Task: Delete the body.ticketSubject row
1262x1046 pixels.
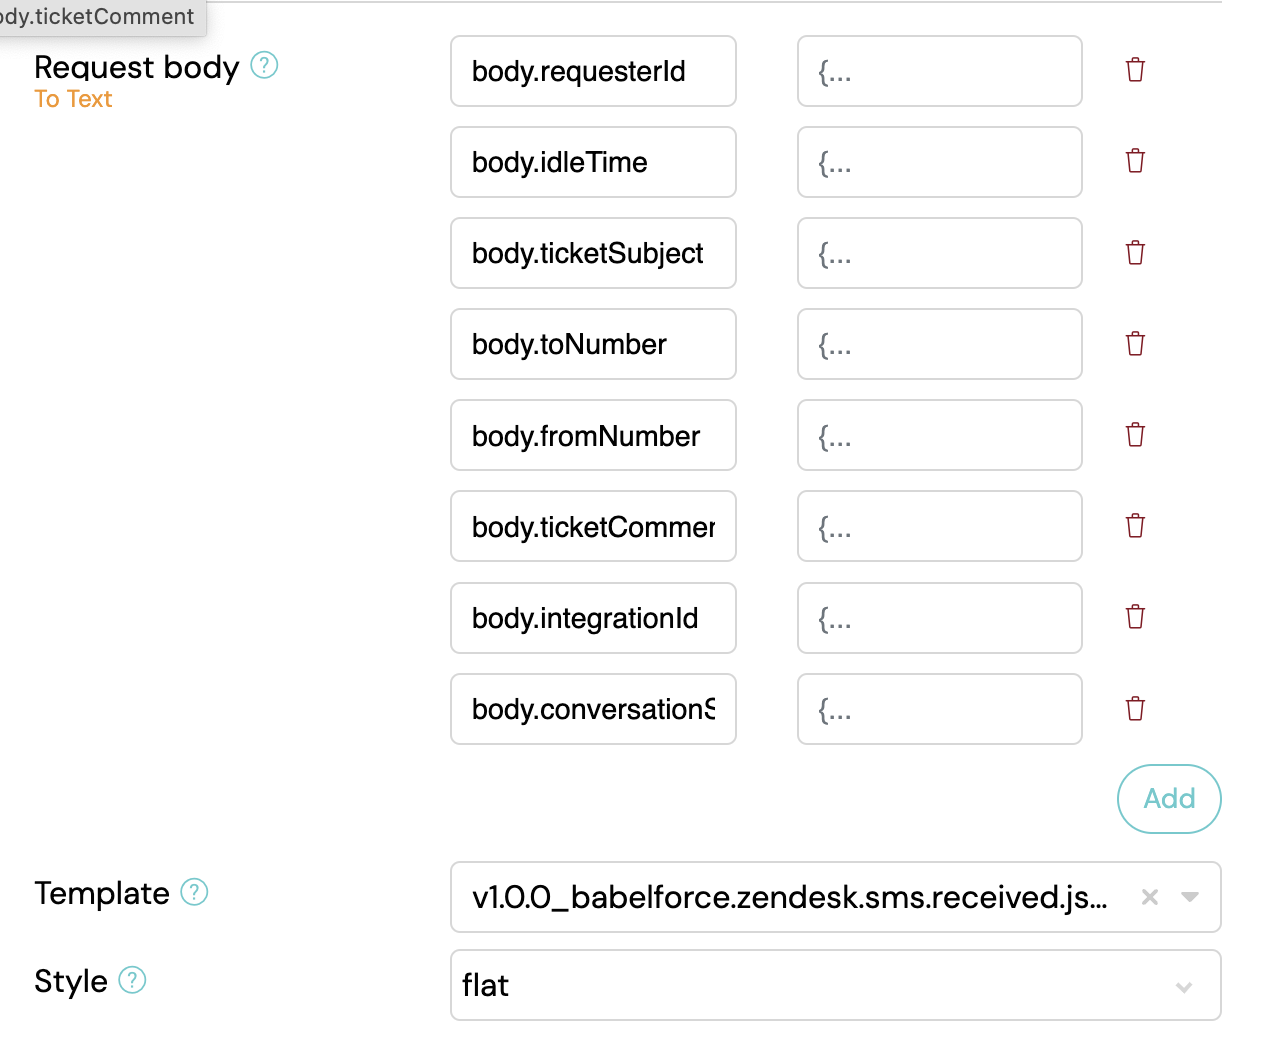Action: (1135, 253)
